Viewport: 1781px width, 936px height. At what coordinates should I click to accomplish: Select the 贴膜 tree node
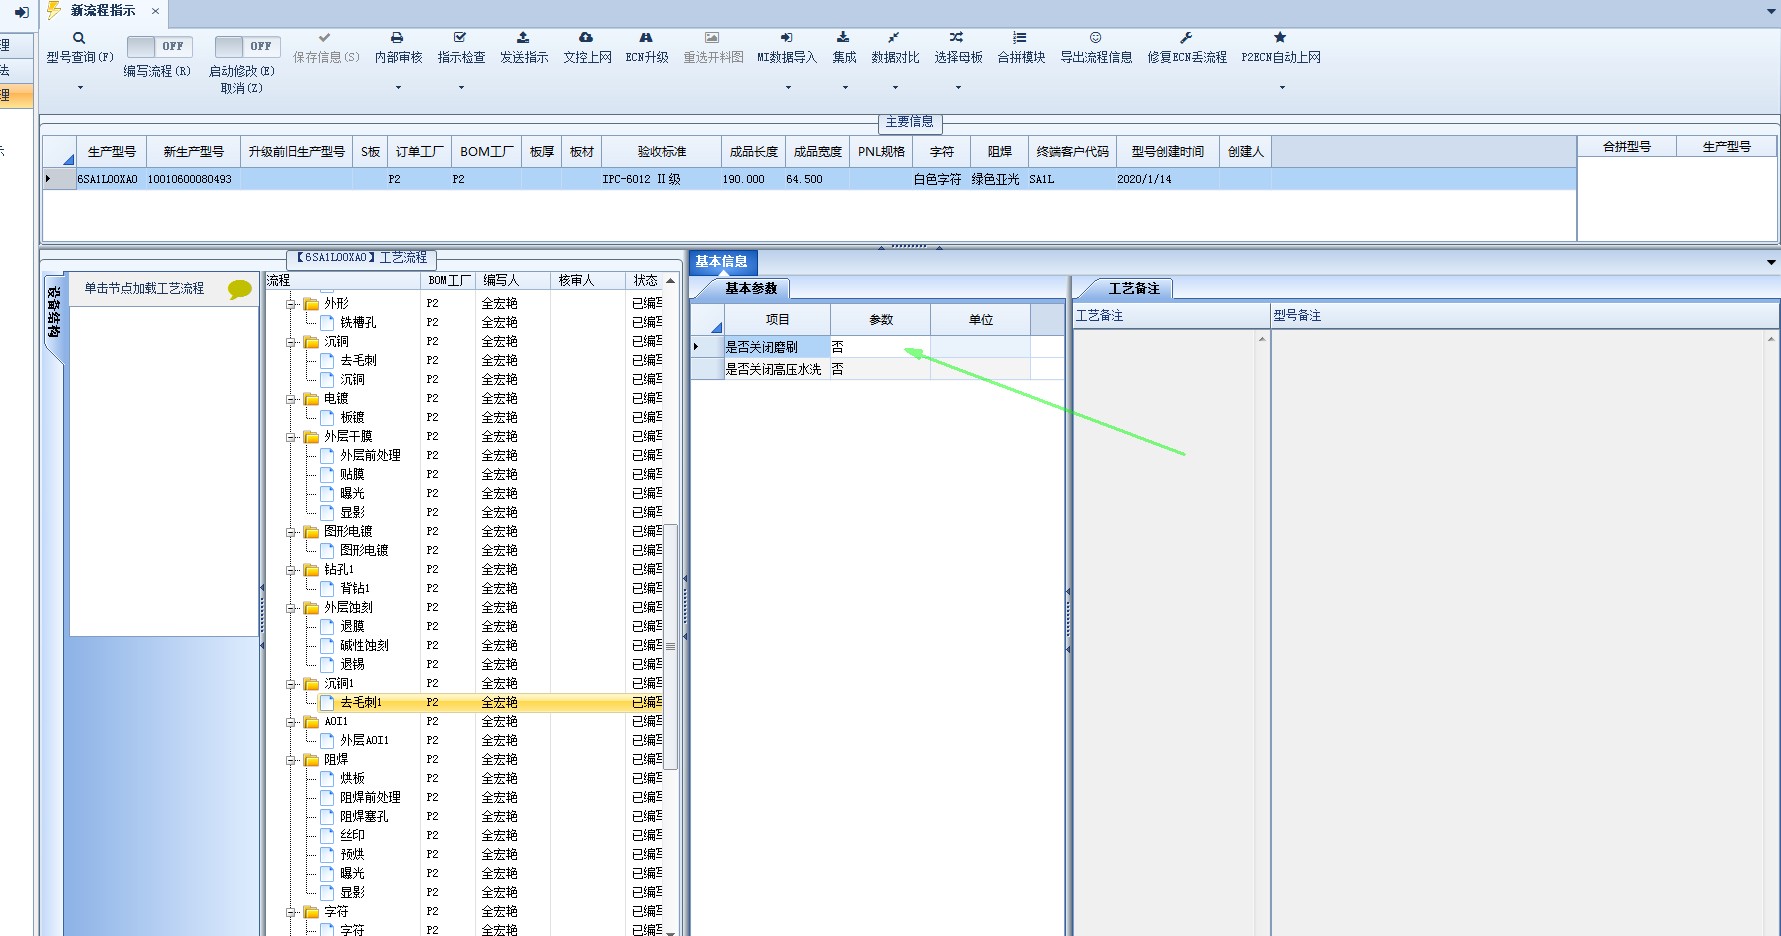tap(352, 475)
